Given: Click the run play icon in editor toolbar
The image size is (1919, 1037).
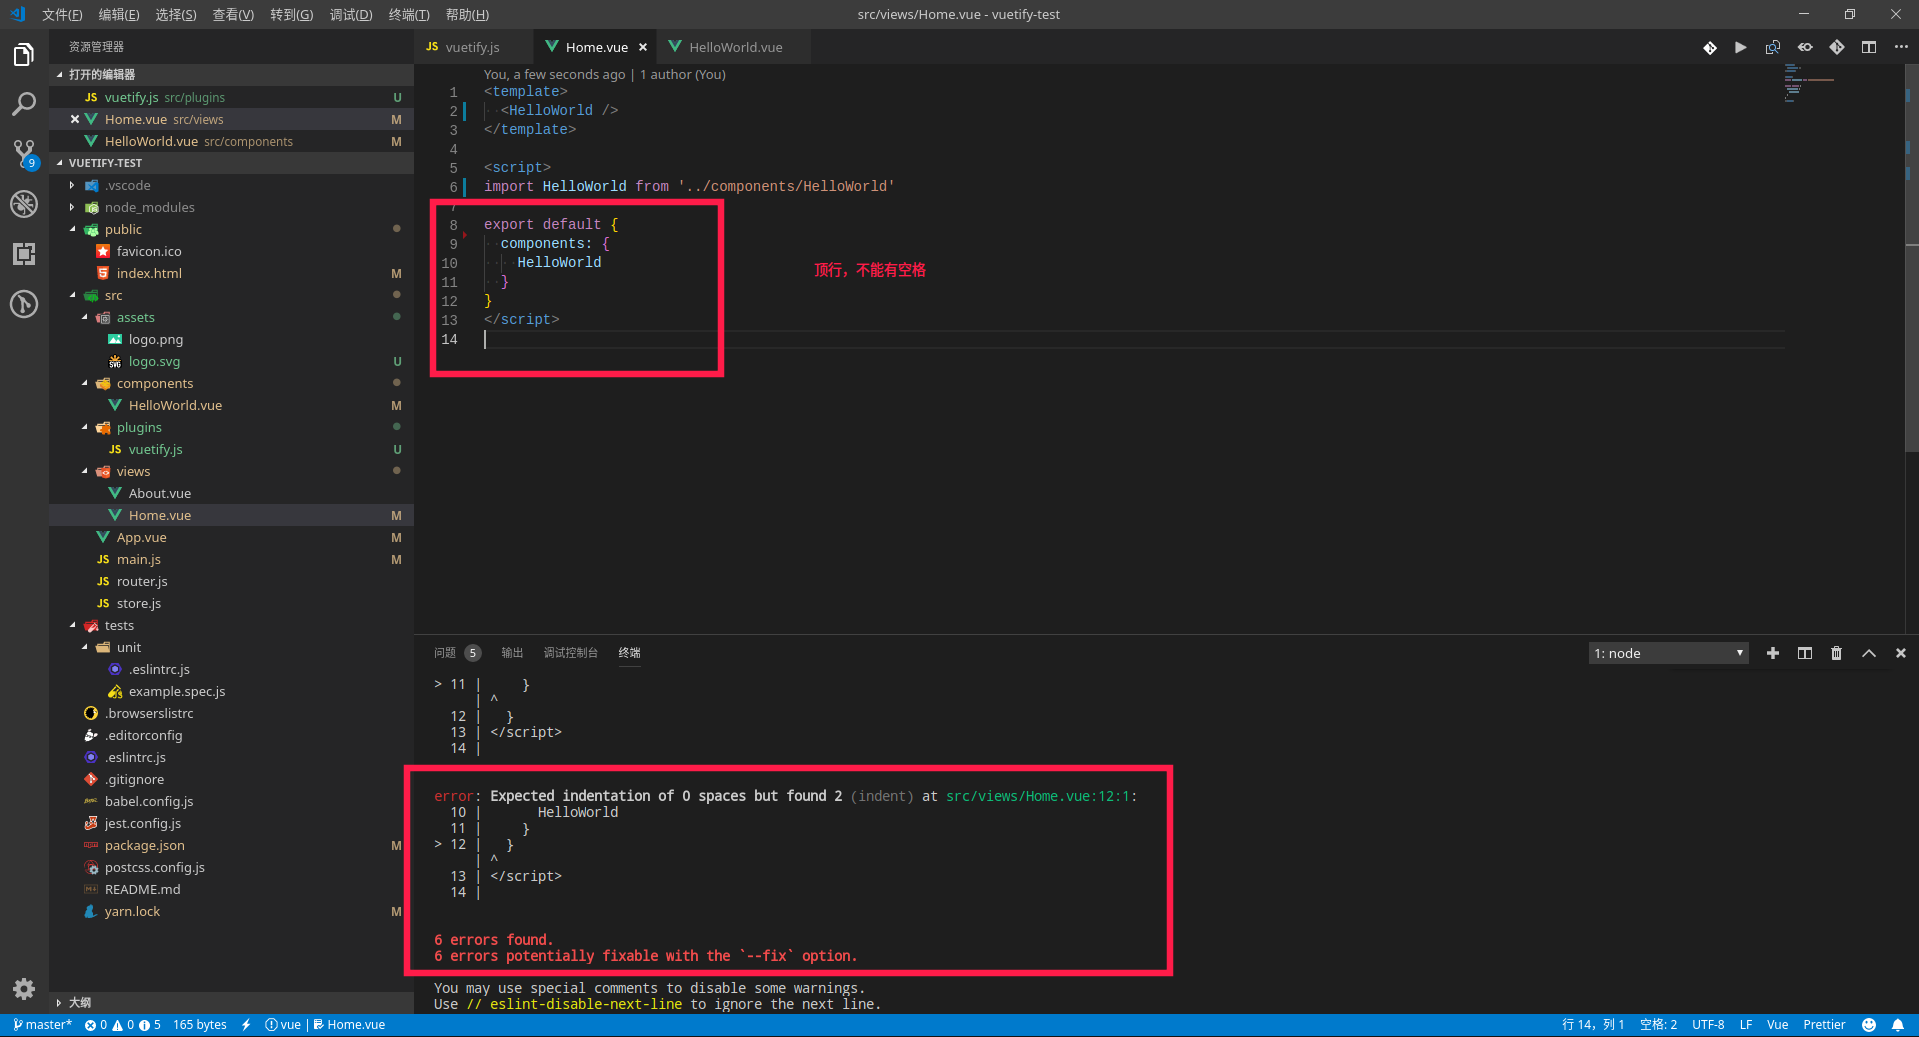Looking at the screenshot, I should coord(1741,47).
